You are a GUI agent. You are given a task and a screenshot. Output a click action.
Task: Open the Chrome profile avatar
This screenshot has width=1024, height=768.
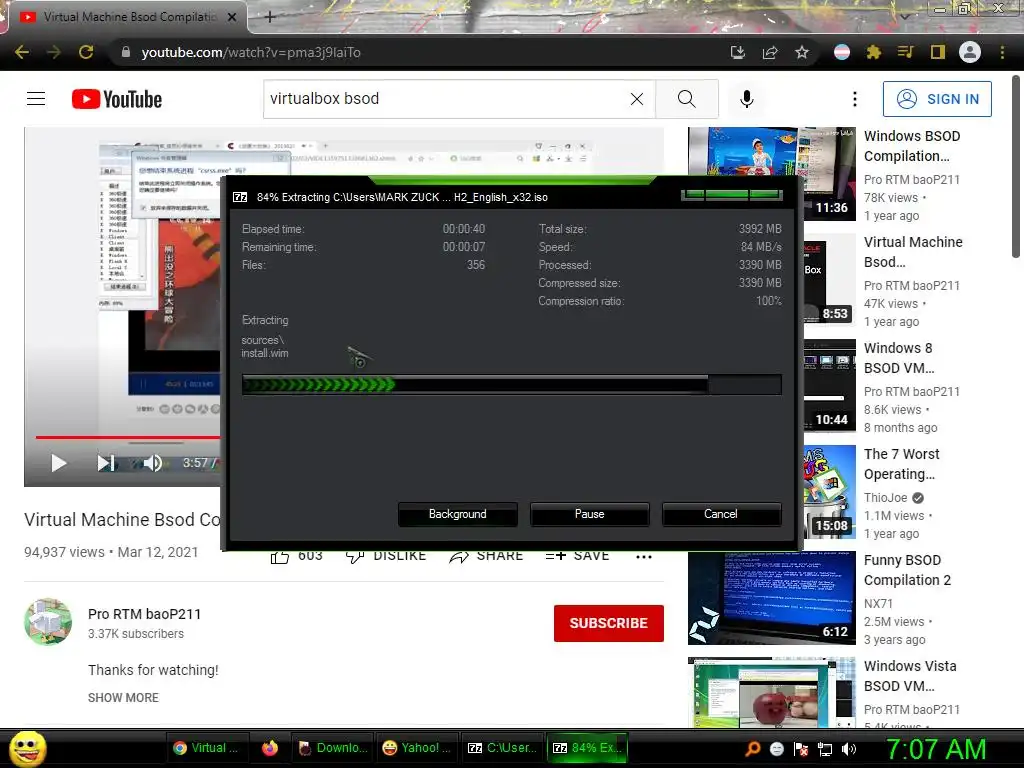coord(970,52)
